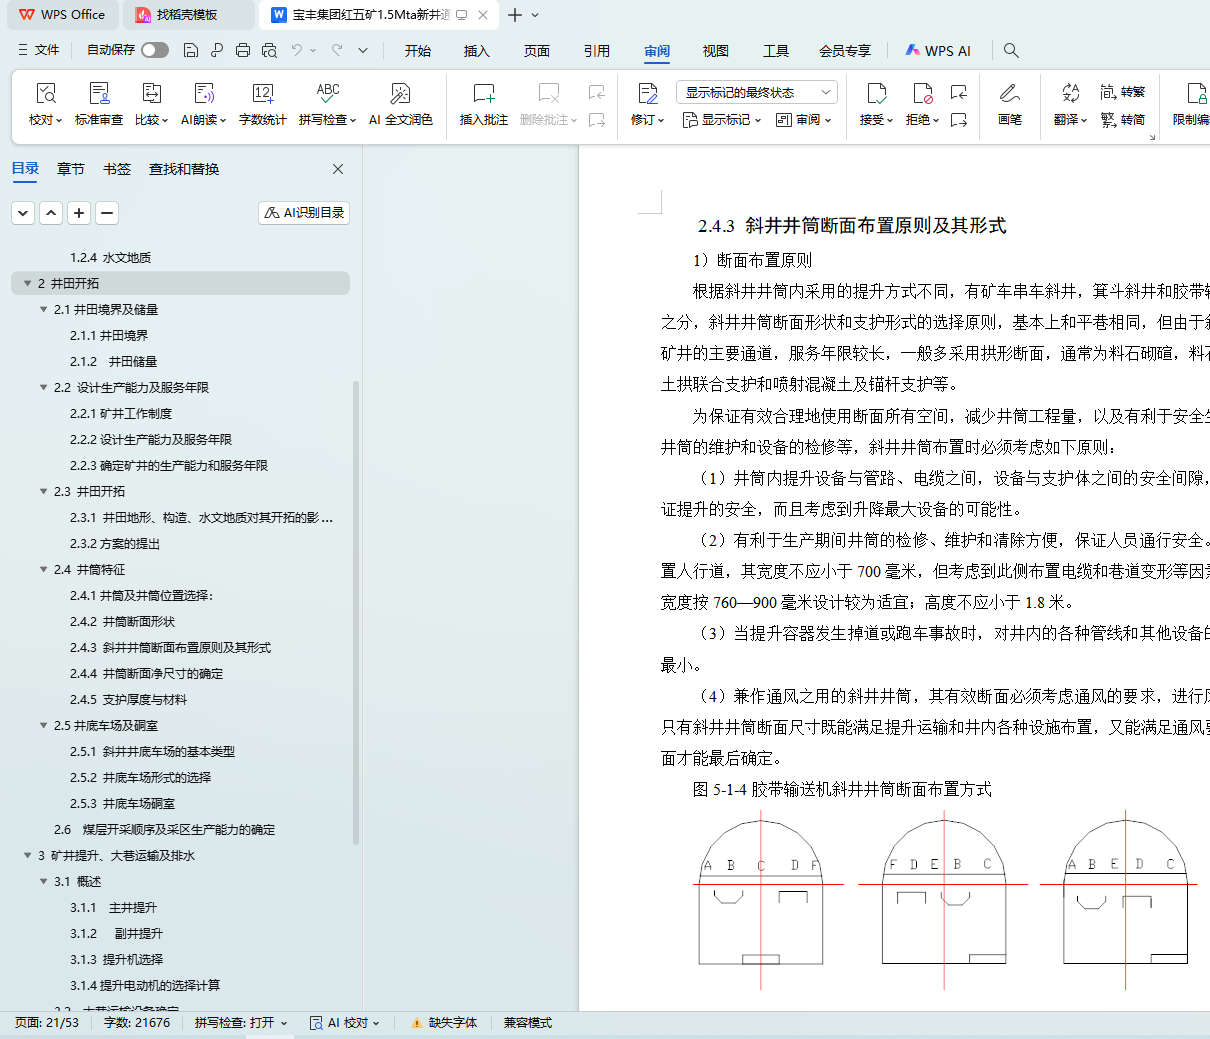This screenshot has width=1210, height=1039.
Task: Click 插入批注 insert comment
Action: (484, 104)
